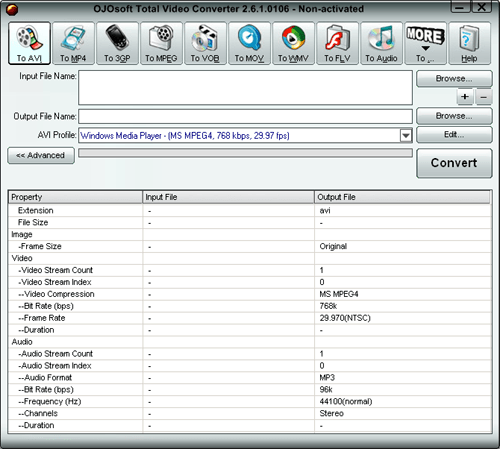The height and width of the screenshot is (449, 500).
Task: Click the MS MPEG4 output value
Action: 339,294
